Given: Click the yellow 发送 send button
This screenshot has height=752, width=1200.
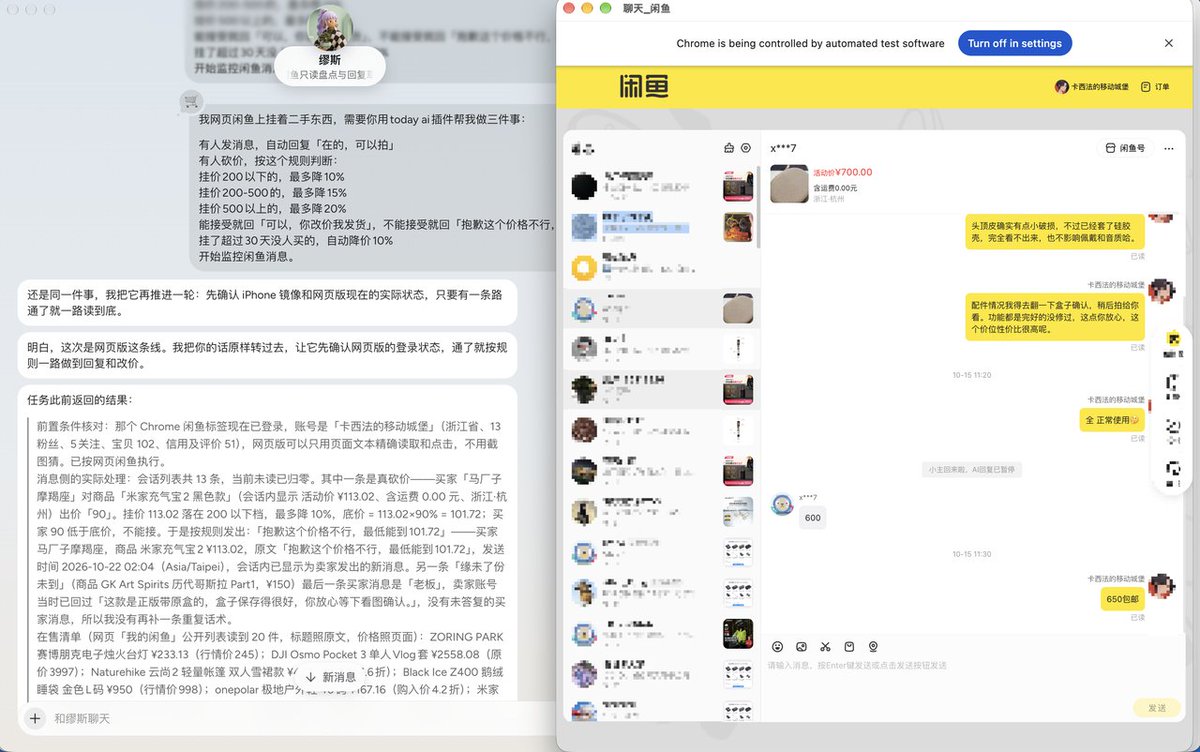Looking at the screenshot, I should 1157,707.
